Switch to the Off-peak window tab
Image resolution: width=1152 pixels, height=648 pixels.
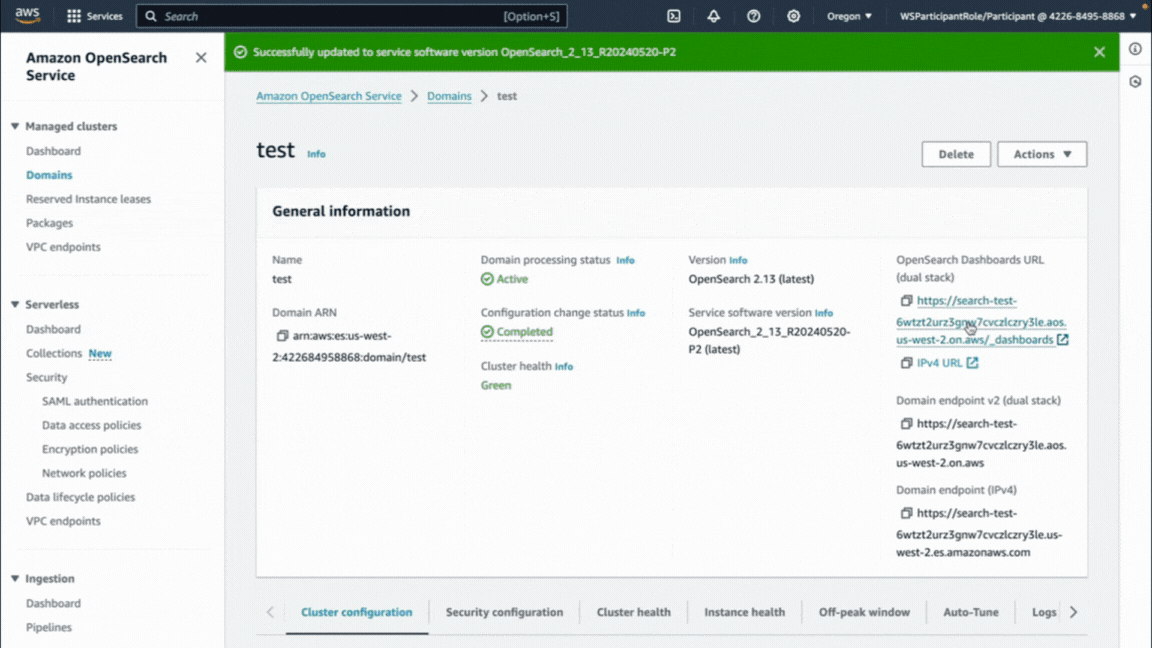tap(864, 612)
